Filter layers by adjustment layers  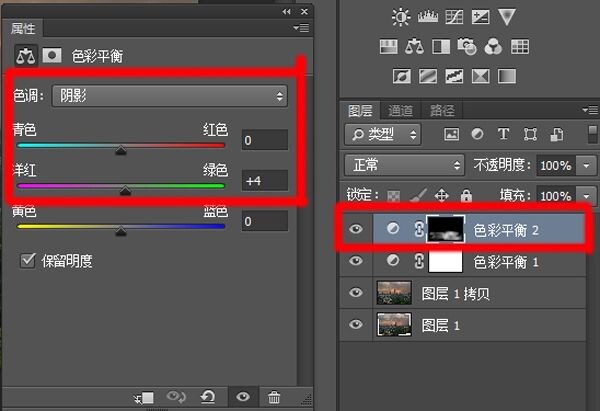coord(477,134)
